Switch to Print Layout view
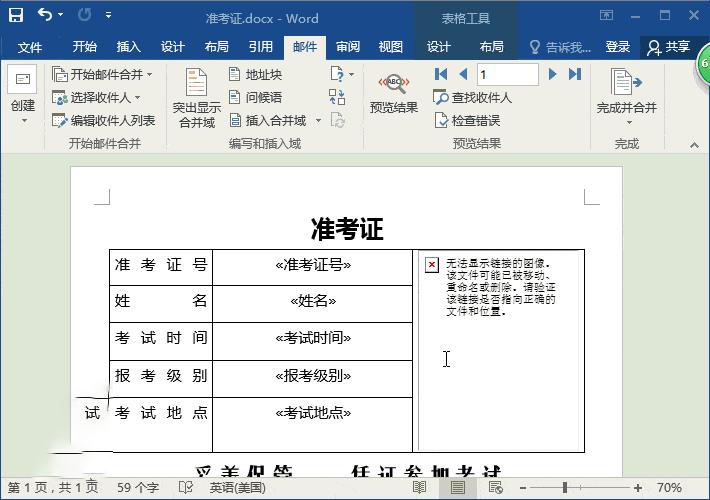The height and width of the screenshot is (500, 710). click(x=457, y=487)
